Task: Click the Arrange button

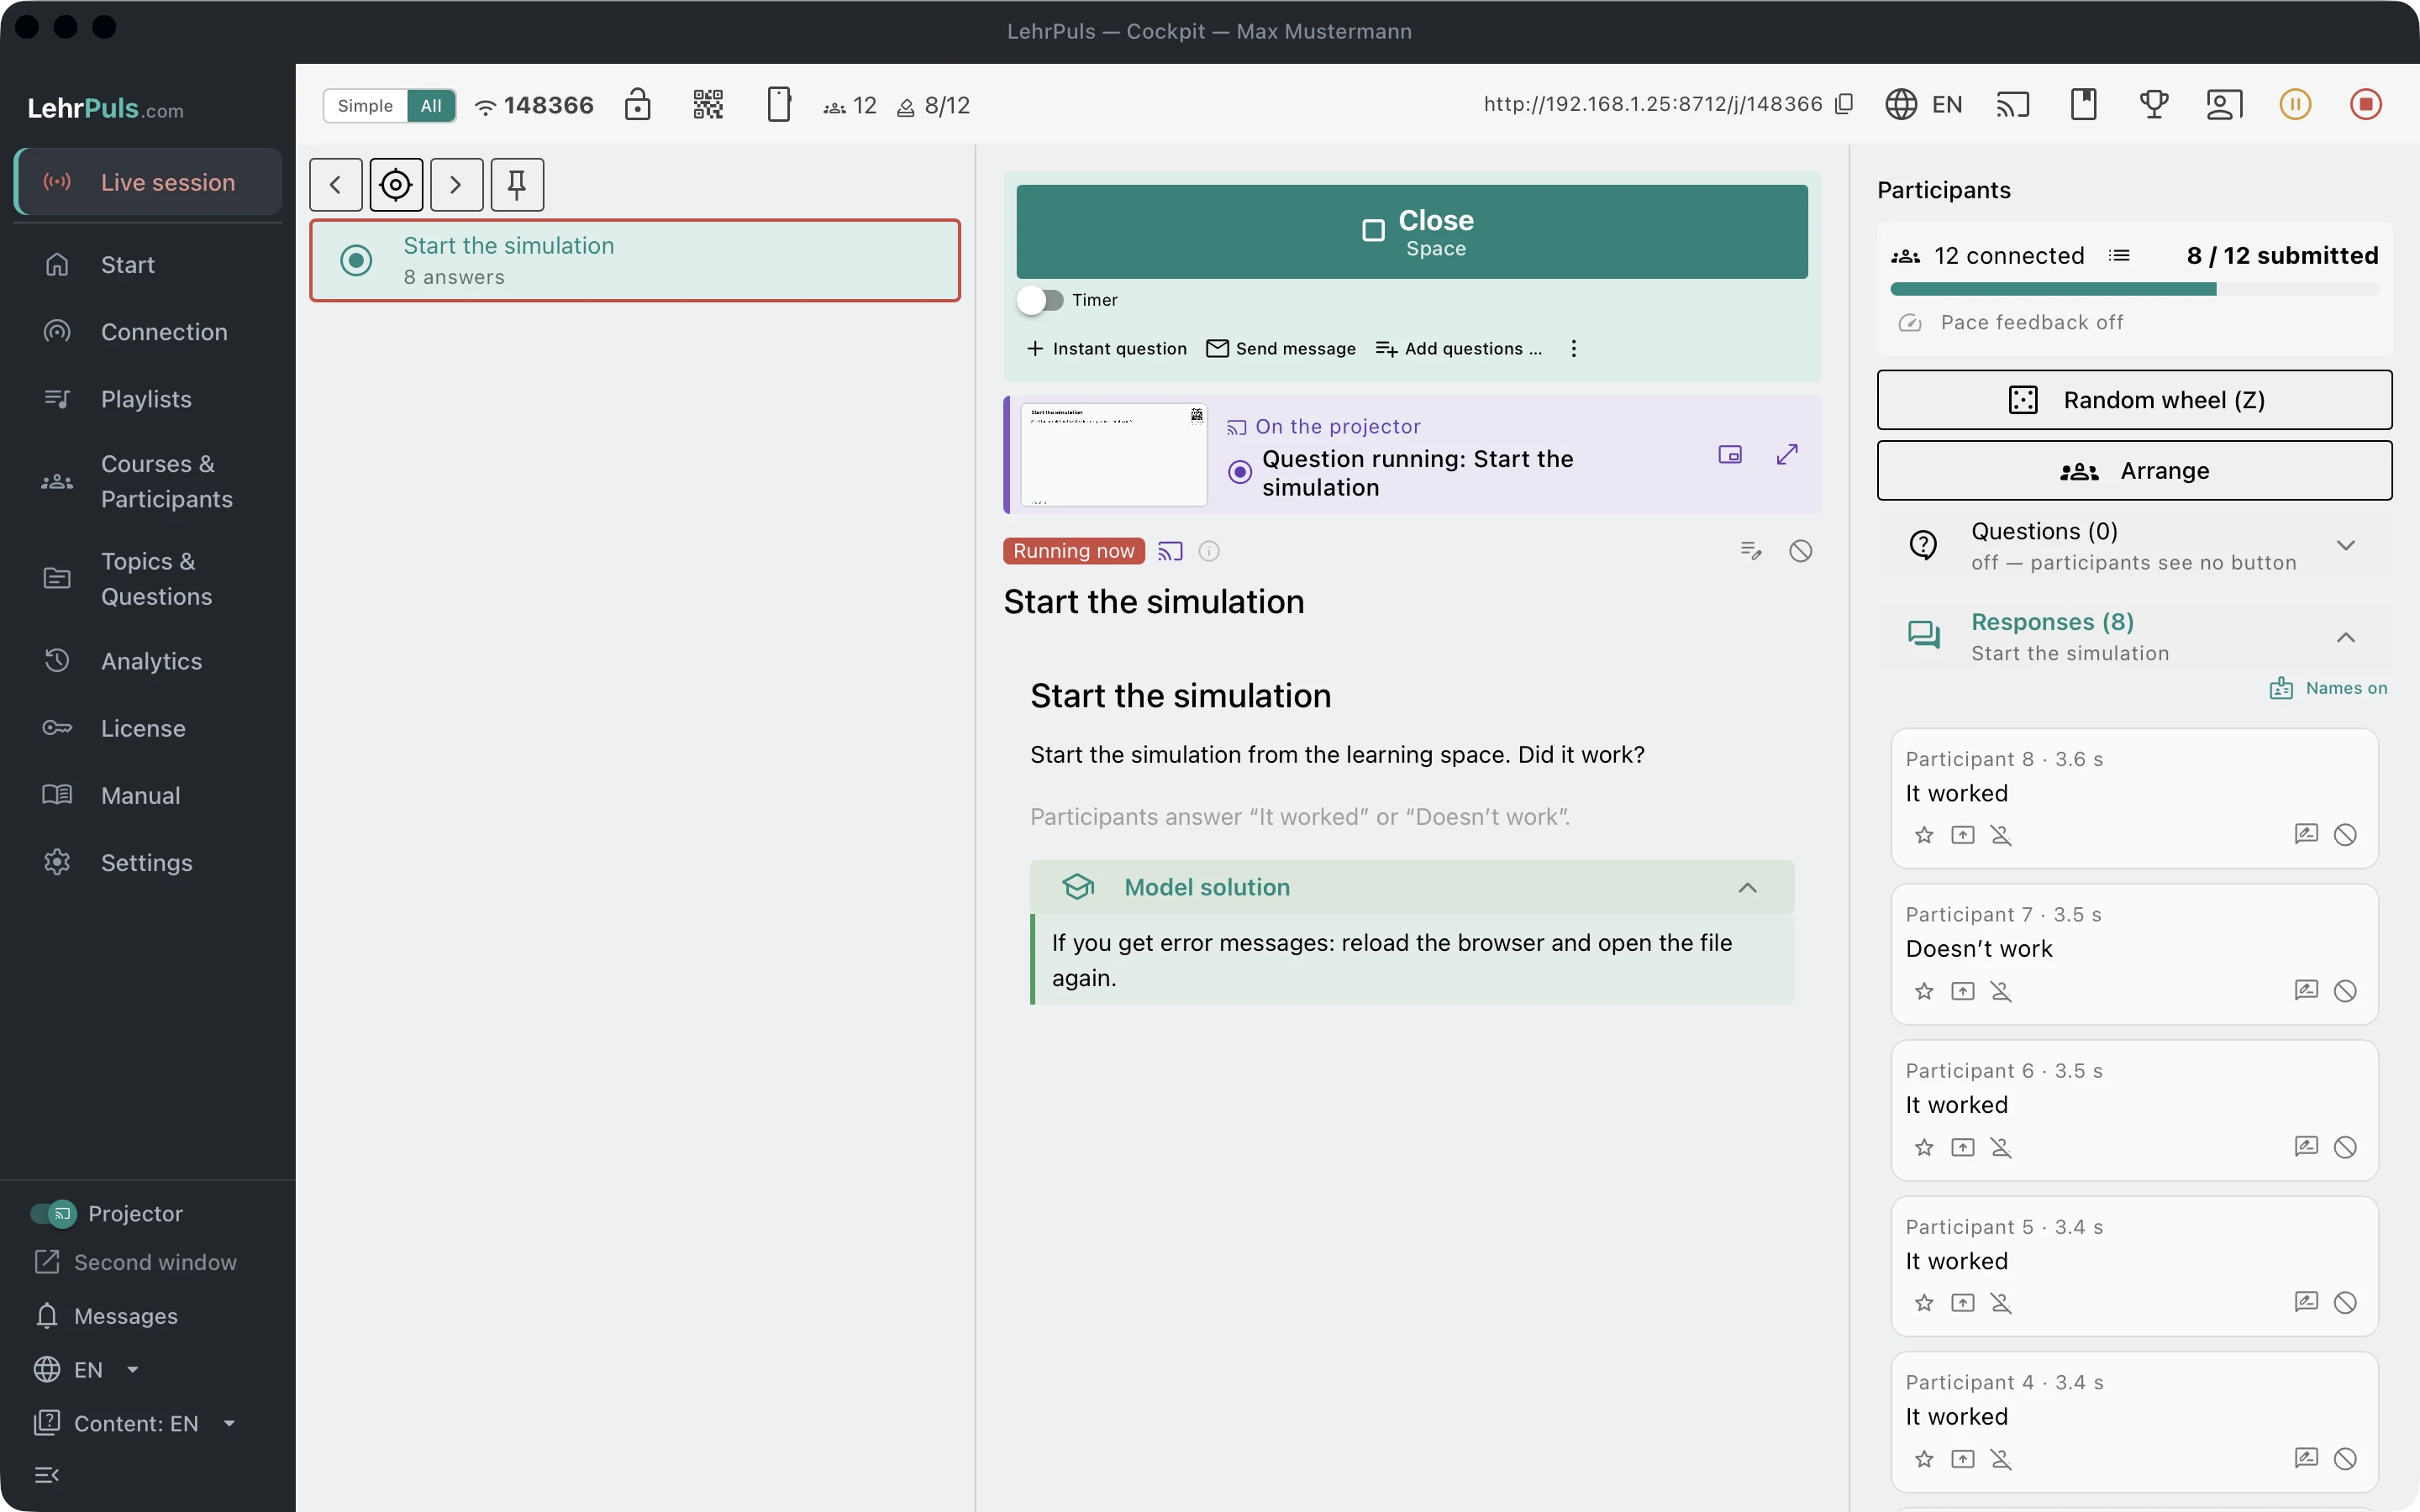Action: click(x=2134, y=470)
